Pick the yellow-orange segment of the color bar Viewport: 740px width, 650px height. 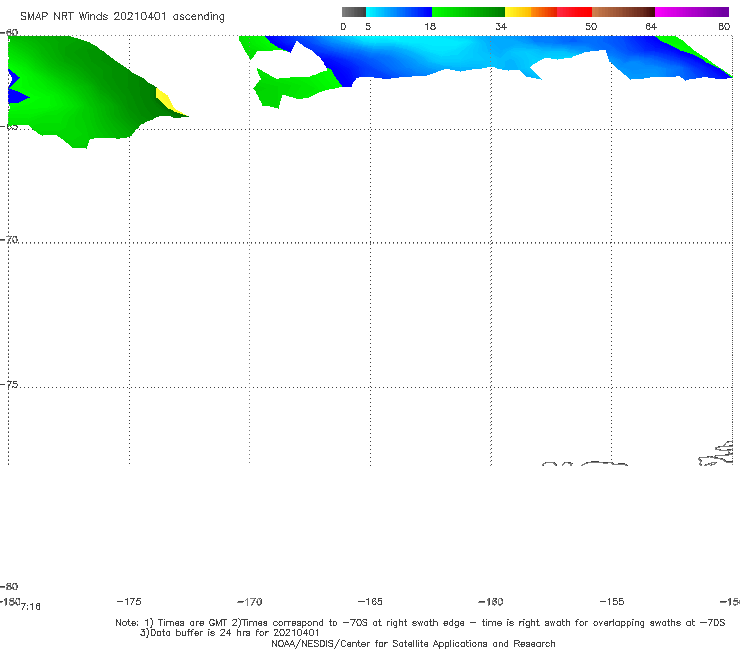point(530,12)
